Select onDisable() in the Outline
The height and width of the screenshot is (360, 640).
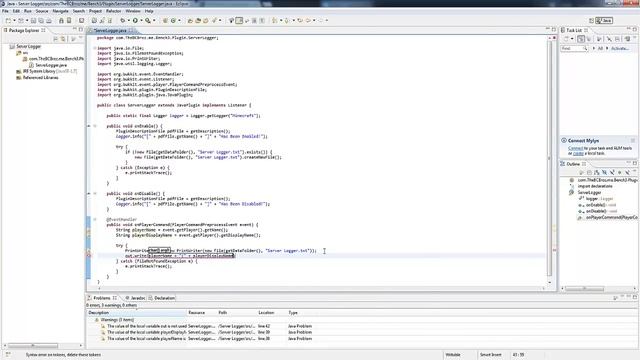click(598, 211)
